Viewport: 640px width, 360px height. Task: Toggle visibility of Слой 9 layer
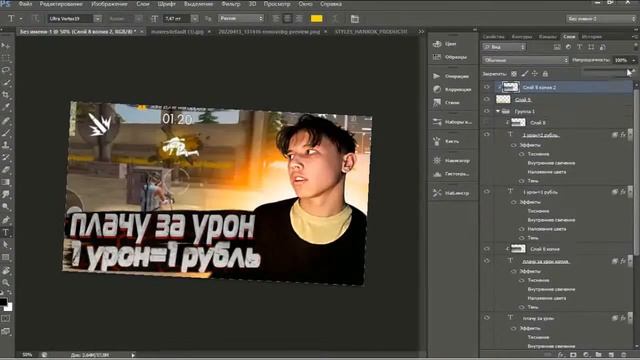click(487, 99)
